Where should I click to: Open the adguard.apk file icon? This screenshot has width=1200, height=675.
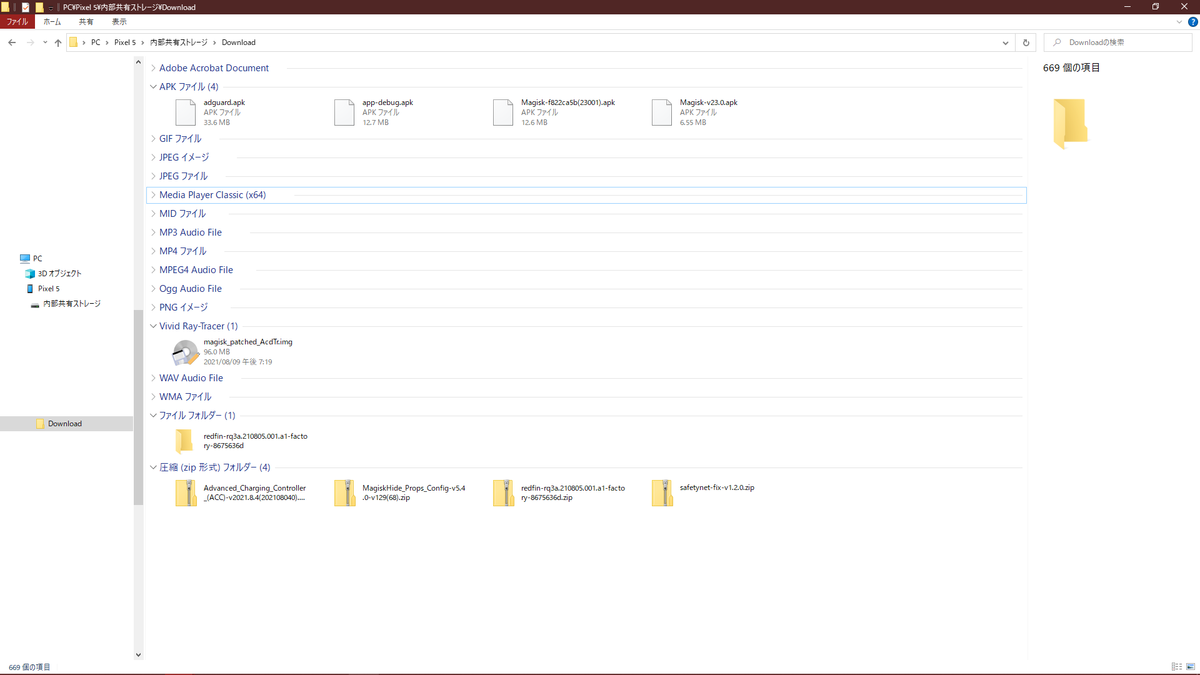click(x=185, y=112)
